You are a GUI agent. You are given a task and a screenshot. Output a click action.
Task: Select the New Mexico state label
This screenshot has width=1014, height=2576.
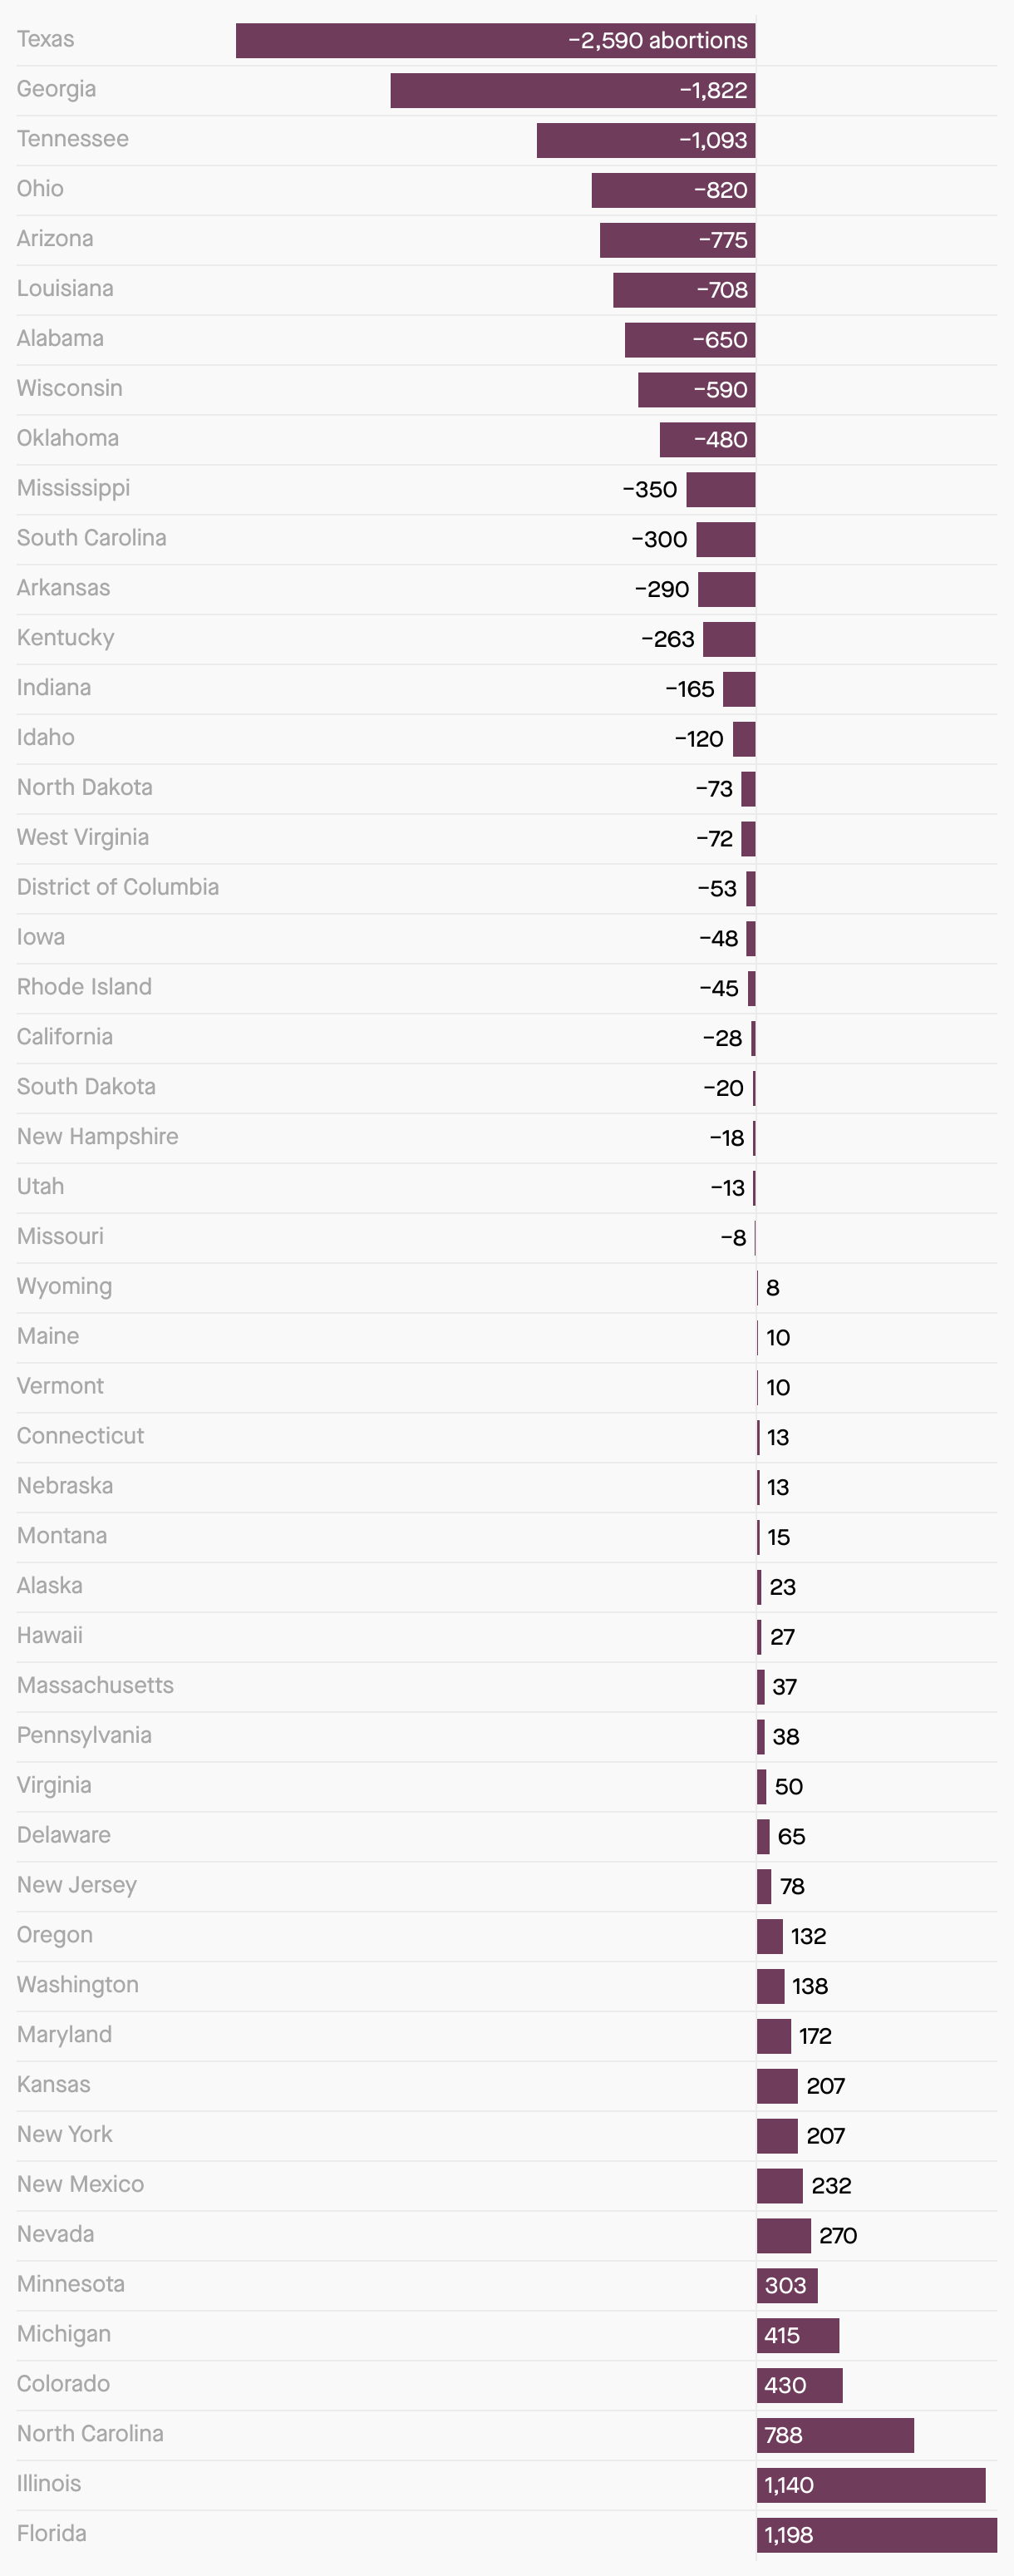[x=80, y=2184]
